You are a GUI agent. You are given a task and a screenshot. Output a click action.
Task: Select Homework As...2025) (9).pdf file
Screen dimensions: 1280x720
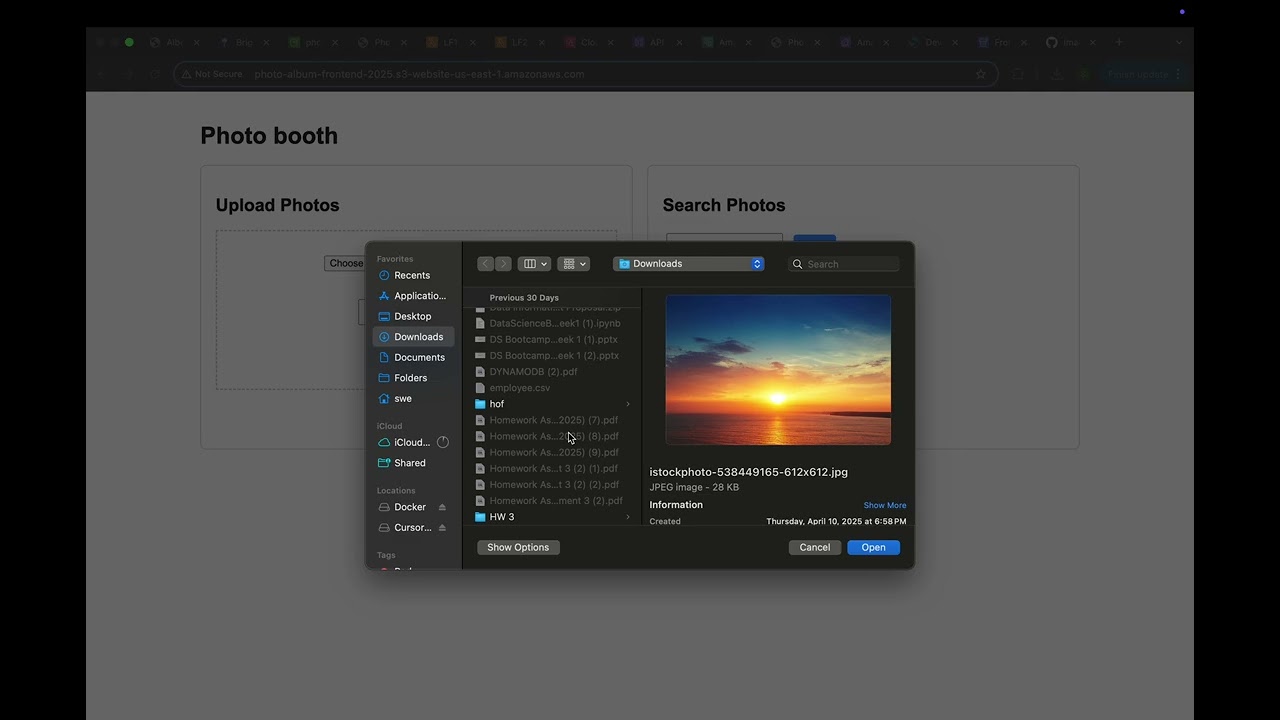552,452
